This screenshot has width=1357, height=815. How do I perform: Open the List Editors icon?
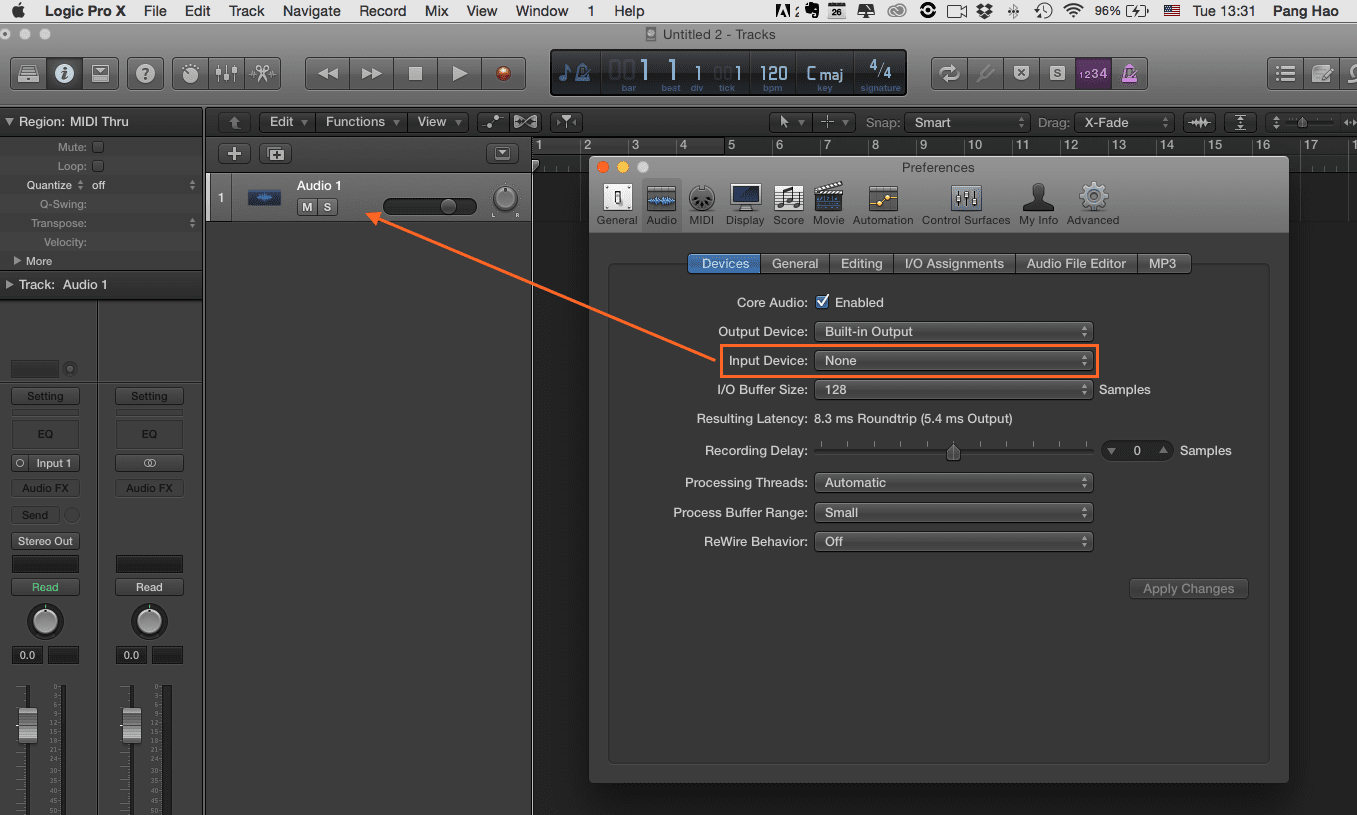(x=1286, y=73)
